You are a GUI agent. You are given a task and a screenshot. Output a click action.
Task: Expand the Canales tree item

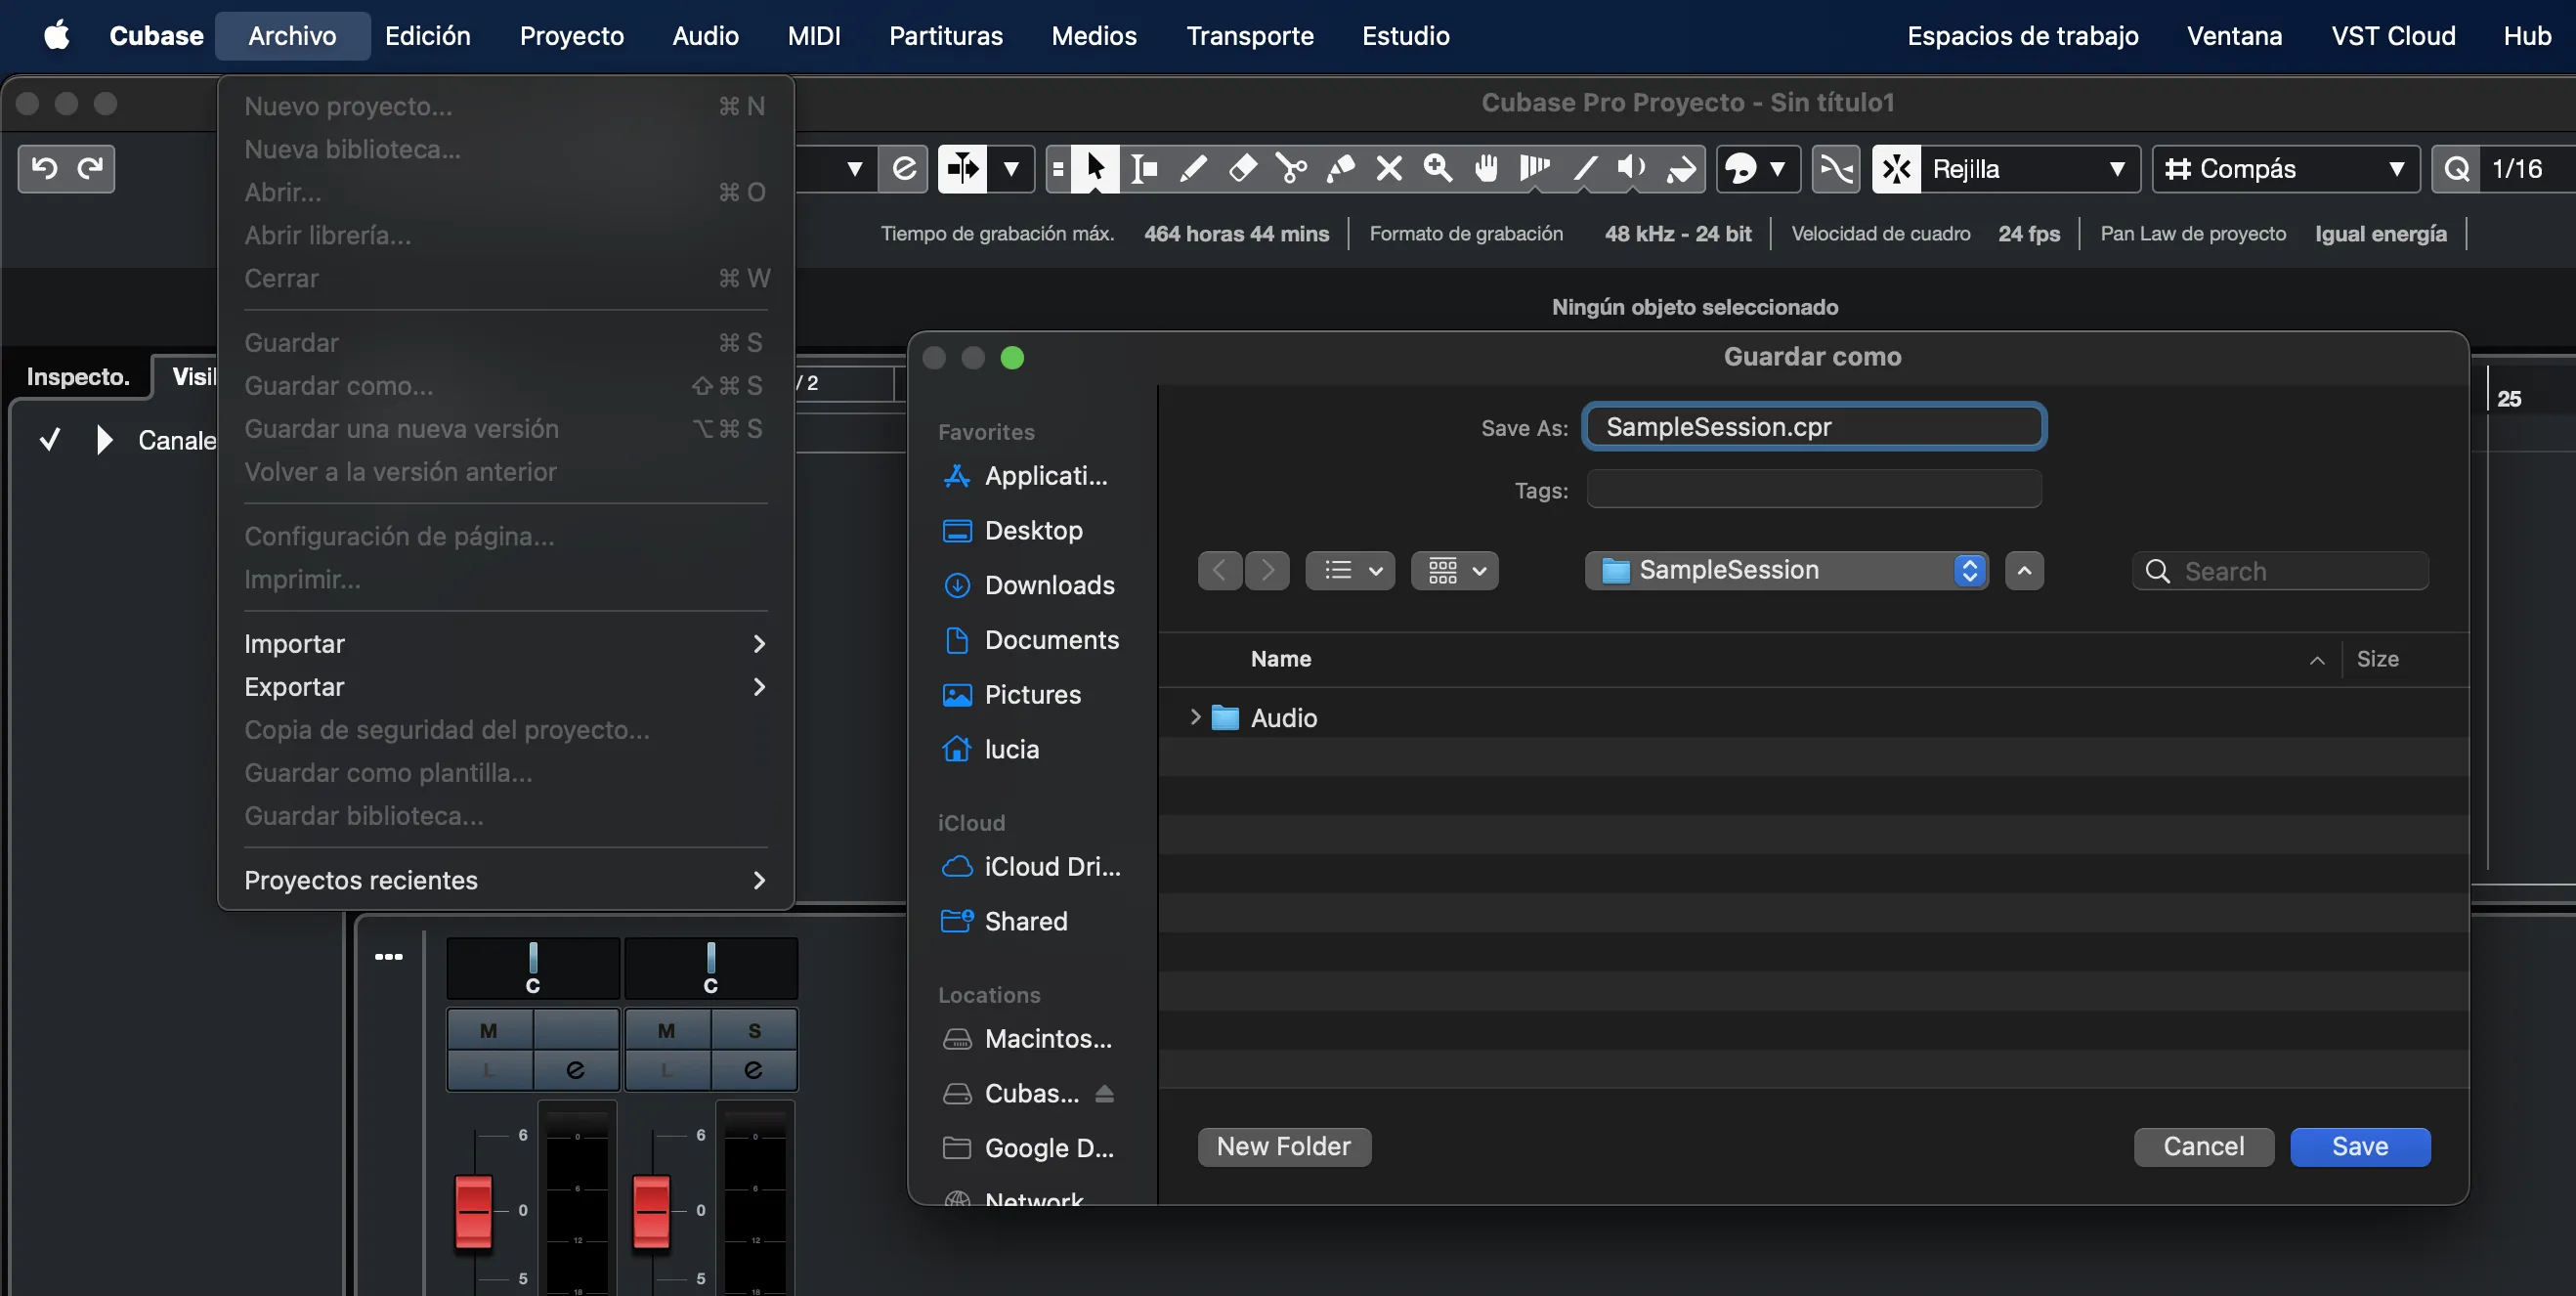(104, 440)
